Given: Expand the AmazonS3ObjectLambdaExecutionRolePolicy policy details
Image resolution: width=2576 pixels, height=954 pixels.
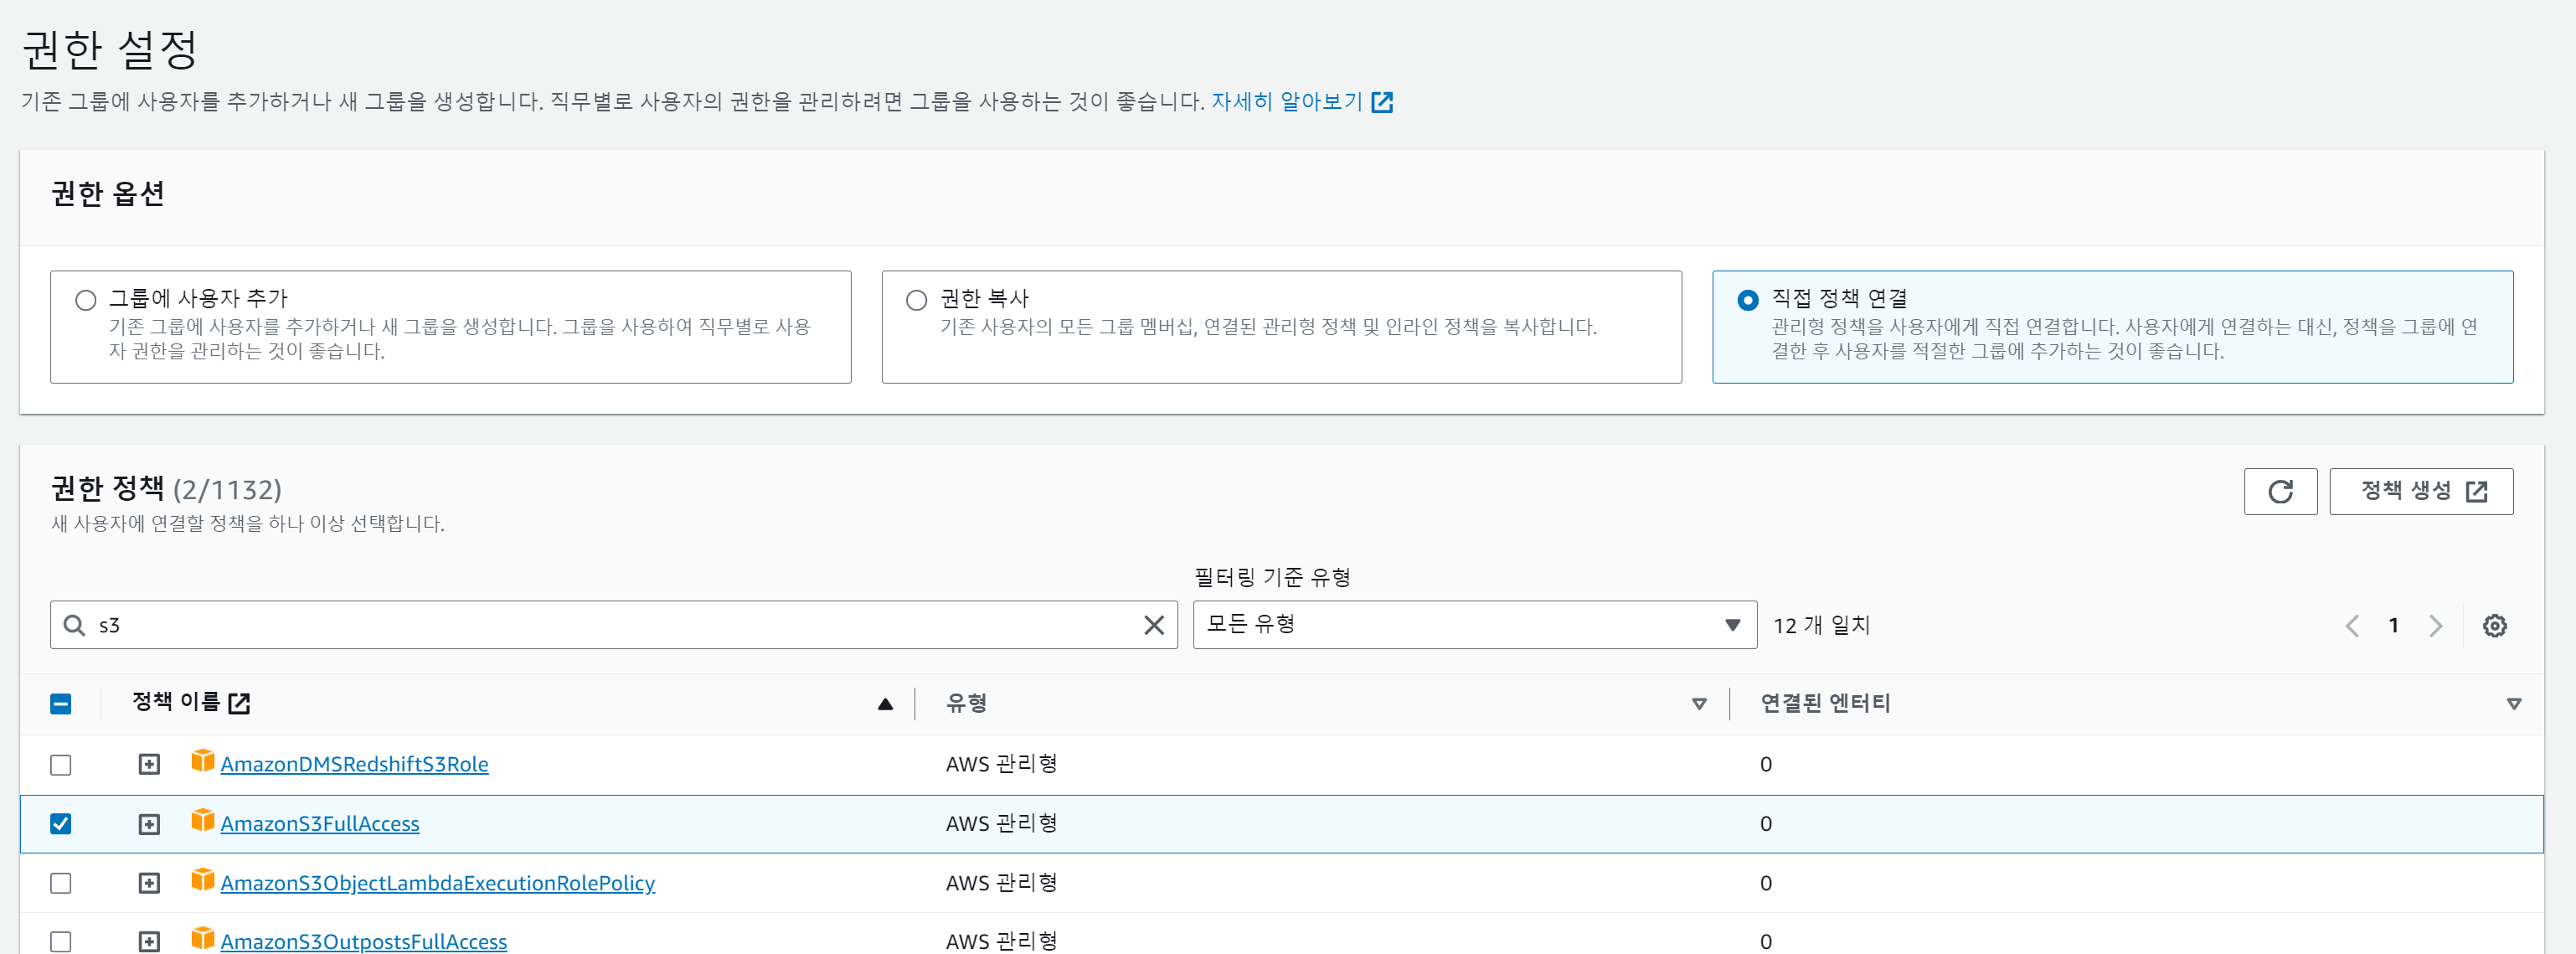Looking at the screenshot, I should coord(149,884).
